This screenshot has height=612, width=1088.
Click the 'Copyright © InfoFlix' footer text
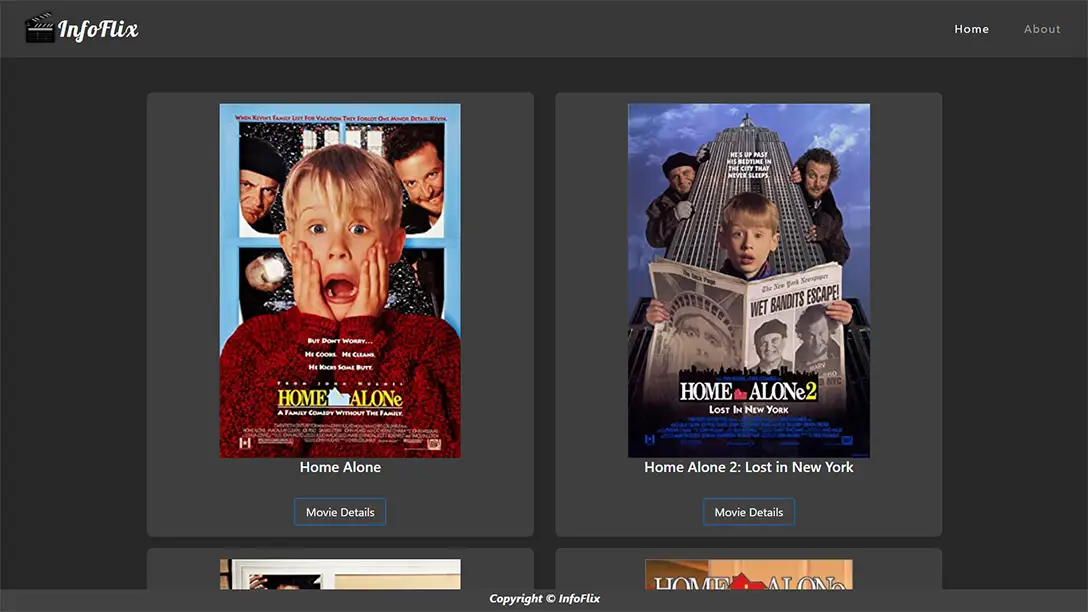pos(544,598)
